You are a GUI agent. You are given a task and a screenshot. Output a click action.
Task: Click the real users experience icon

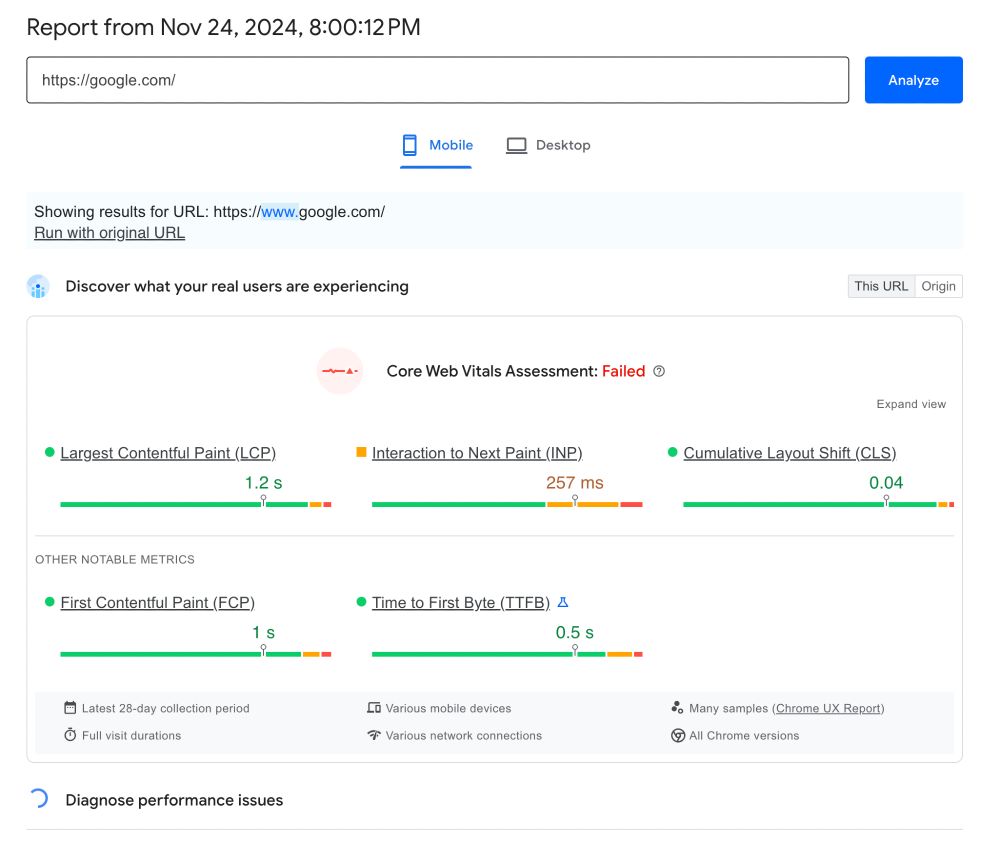[x=38, y=287]
